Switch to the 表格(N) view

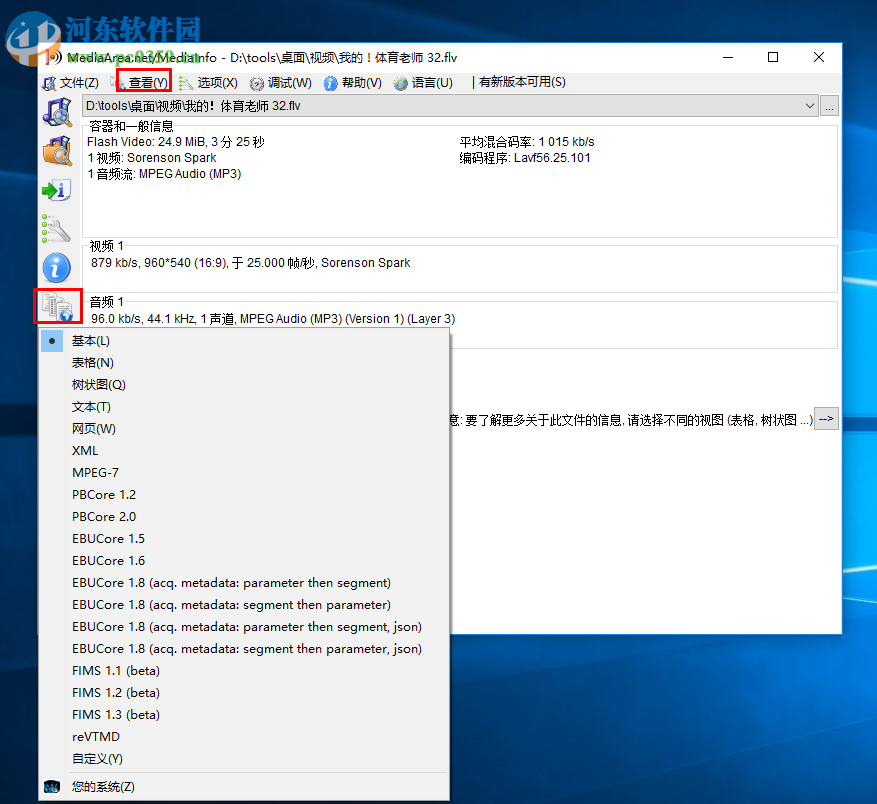pyautogui.click(x=93, y=362)
